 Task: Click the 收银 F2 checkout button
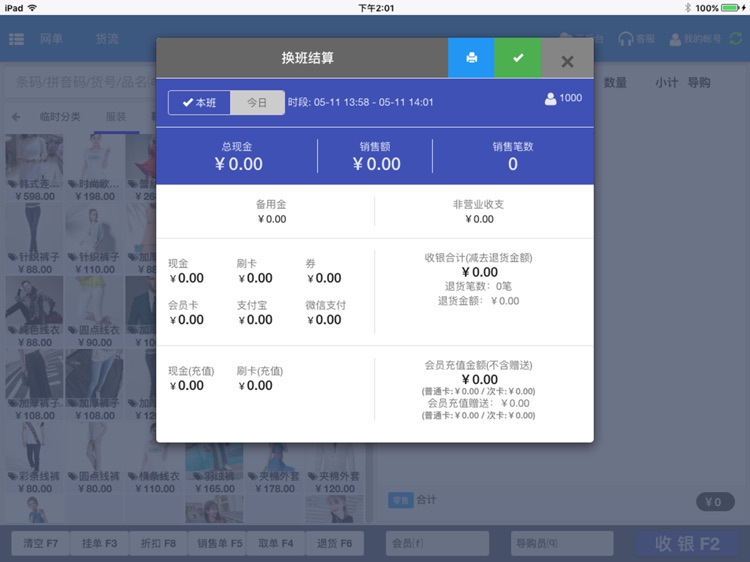tap(687, 544)
